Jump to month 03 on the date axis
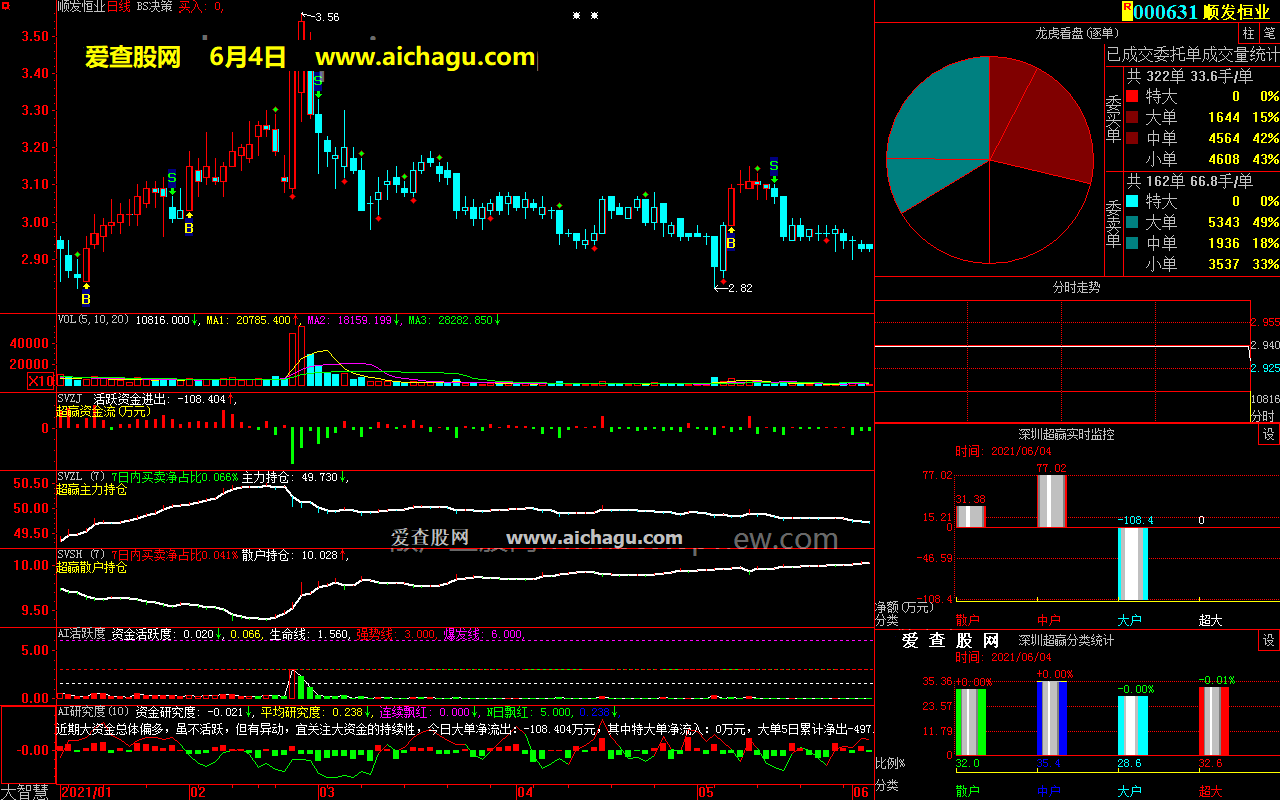This screenshot has height=800, width=1280. click(326, 792)
